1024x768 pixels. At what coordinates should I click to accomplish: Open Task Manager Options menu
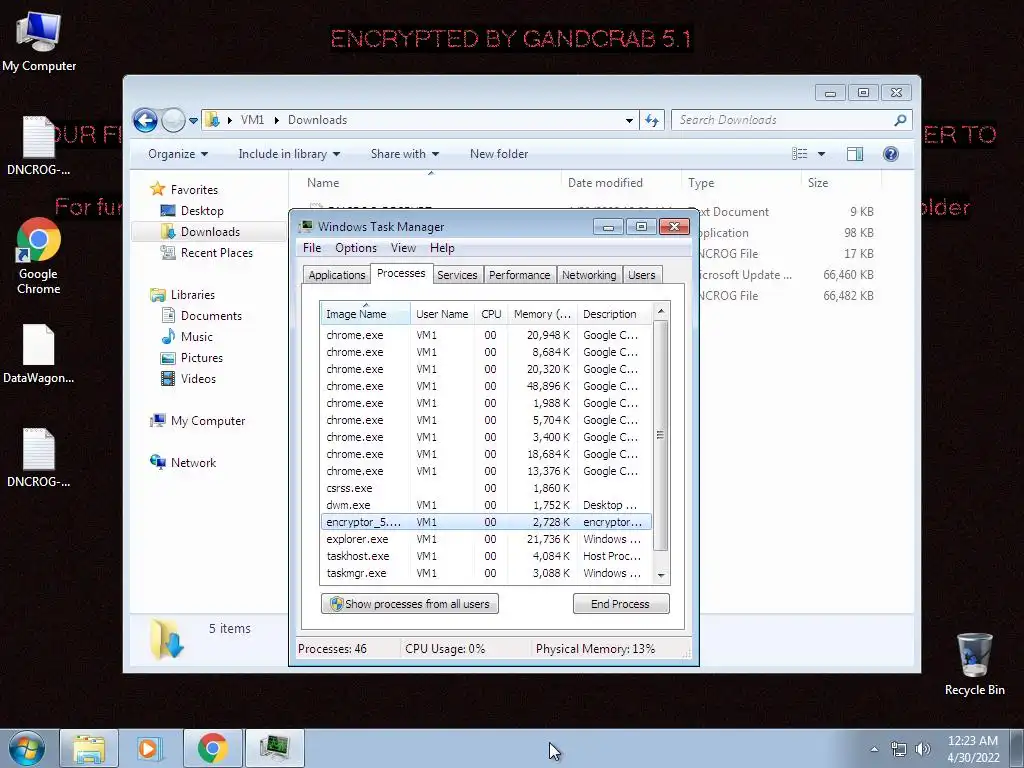(356, 248)
